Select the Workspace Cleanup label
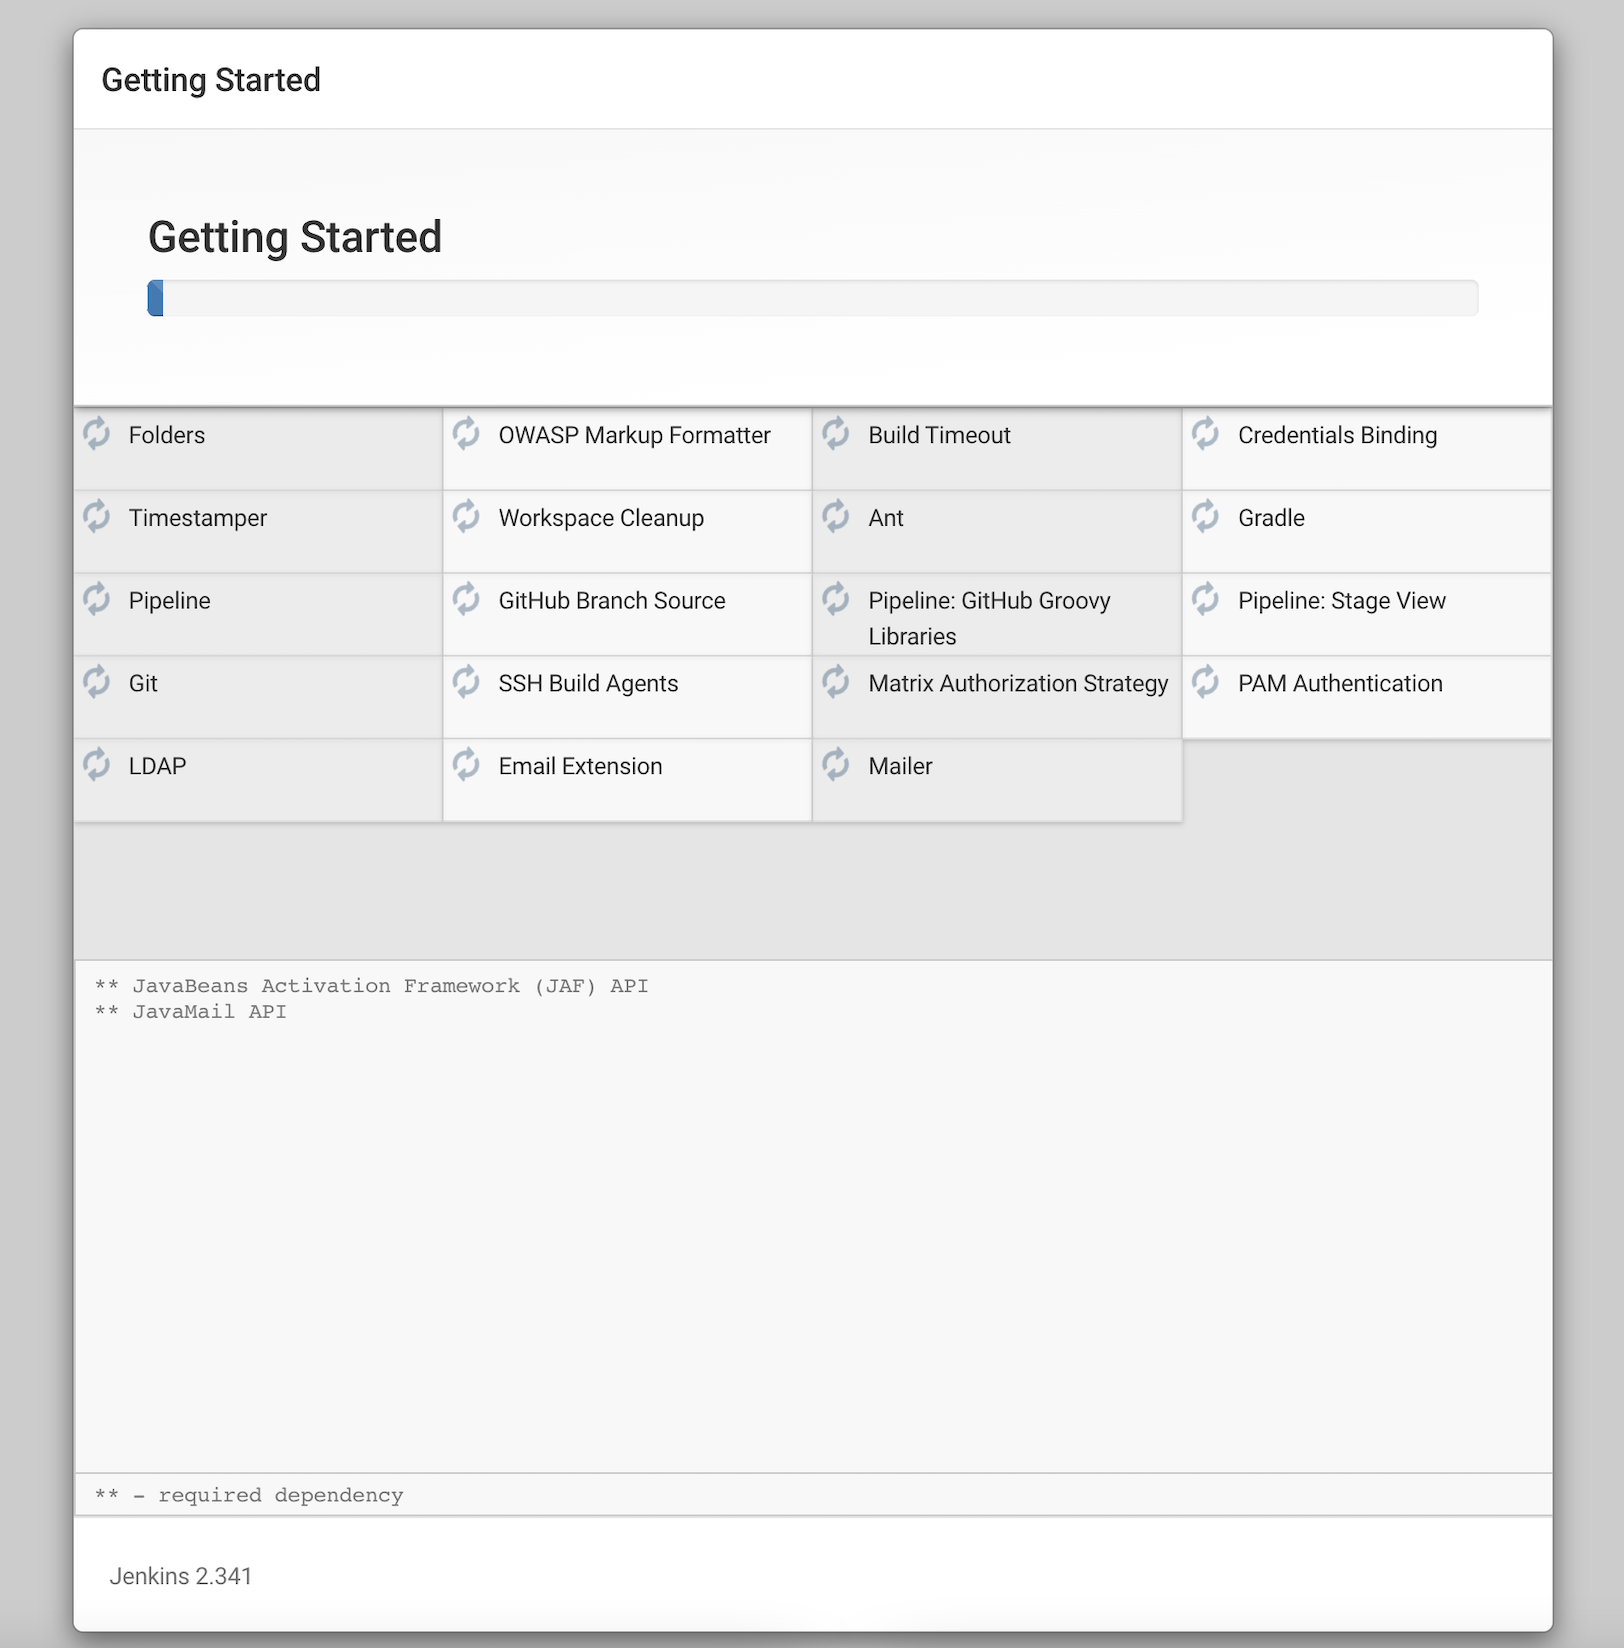The height and width of the screenshot is (1648, 1624). coord(601,518)
